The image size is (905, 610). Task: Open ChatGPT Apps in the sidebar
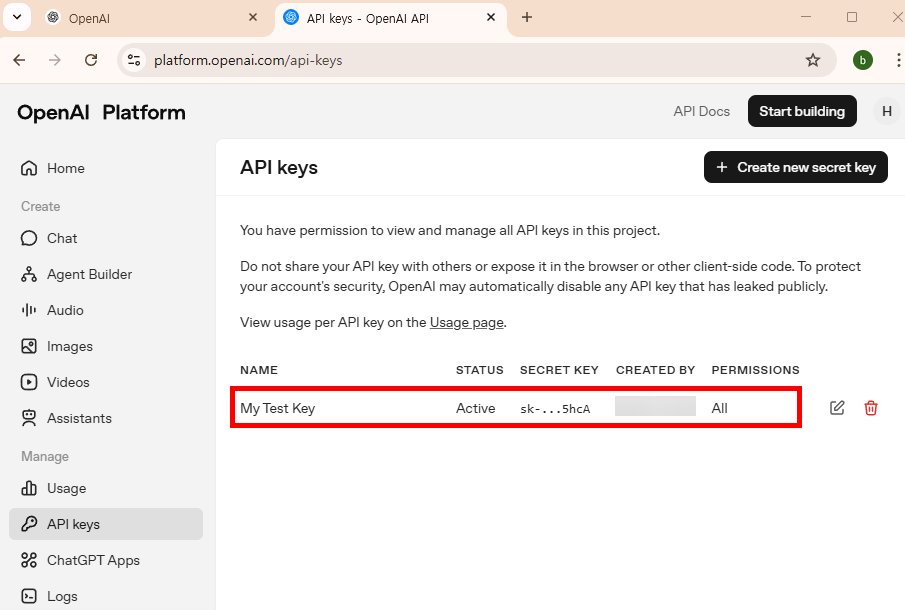[x=106, y=560]
